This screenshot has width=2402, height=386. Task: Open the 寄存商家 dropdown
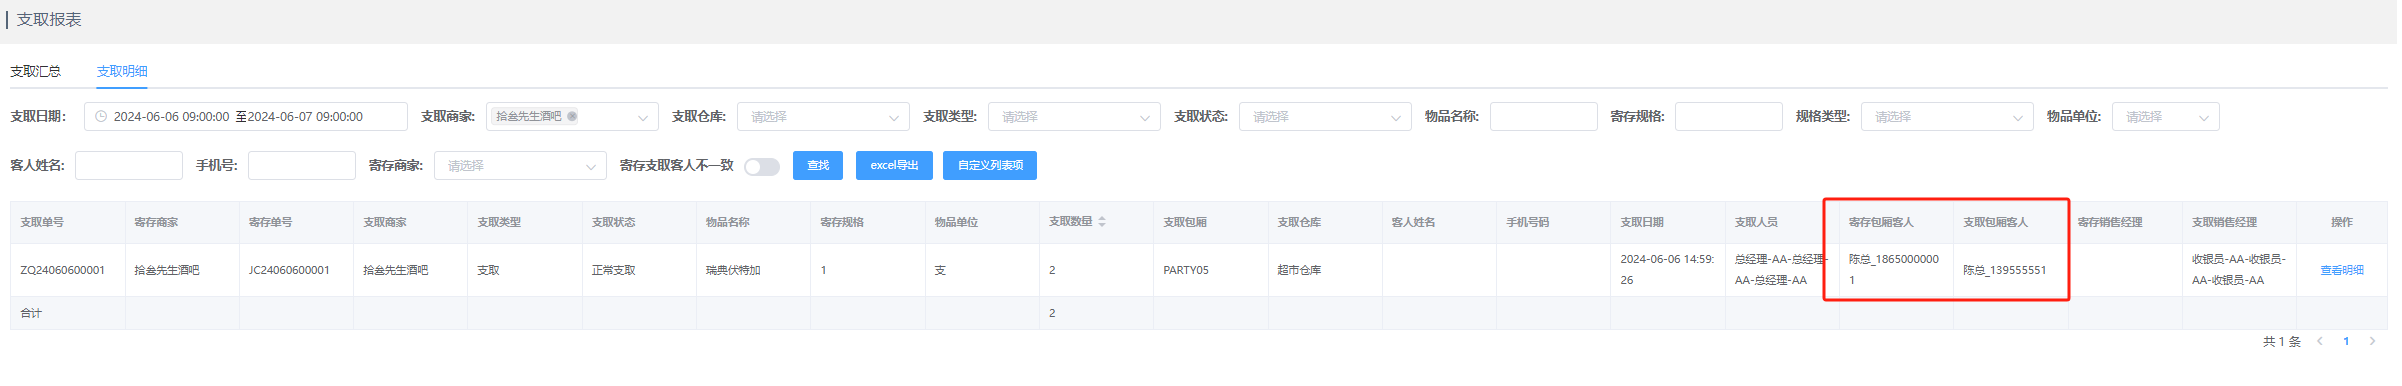tap(520, 166)
